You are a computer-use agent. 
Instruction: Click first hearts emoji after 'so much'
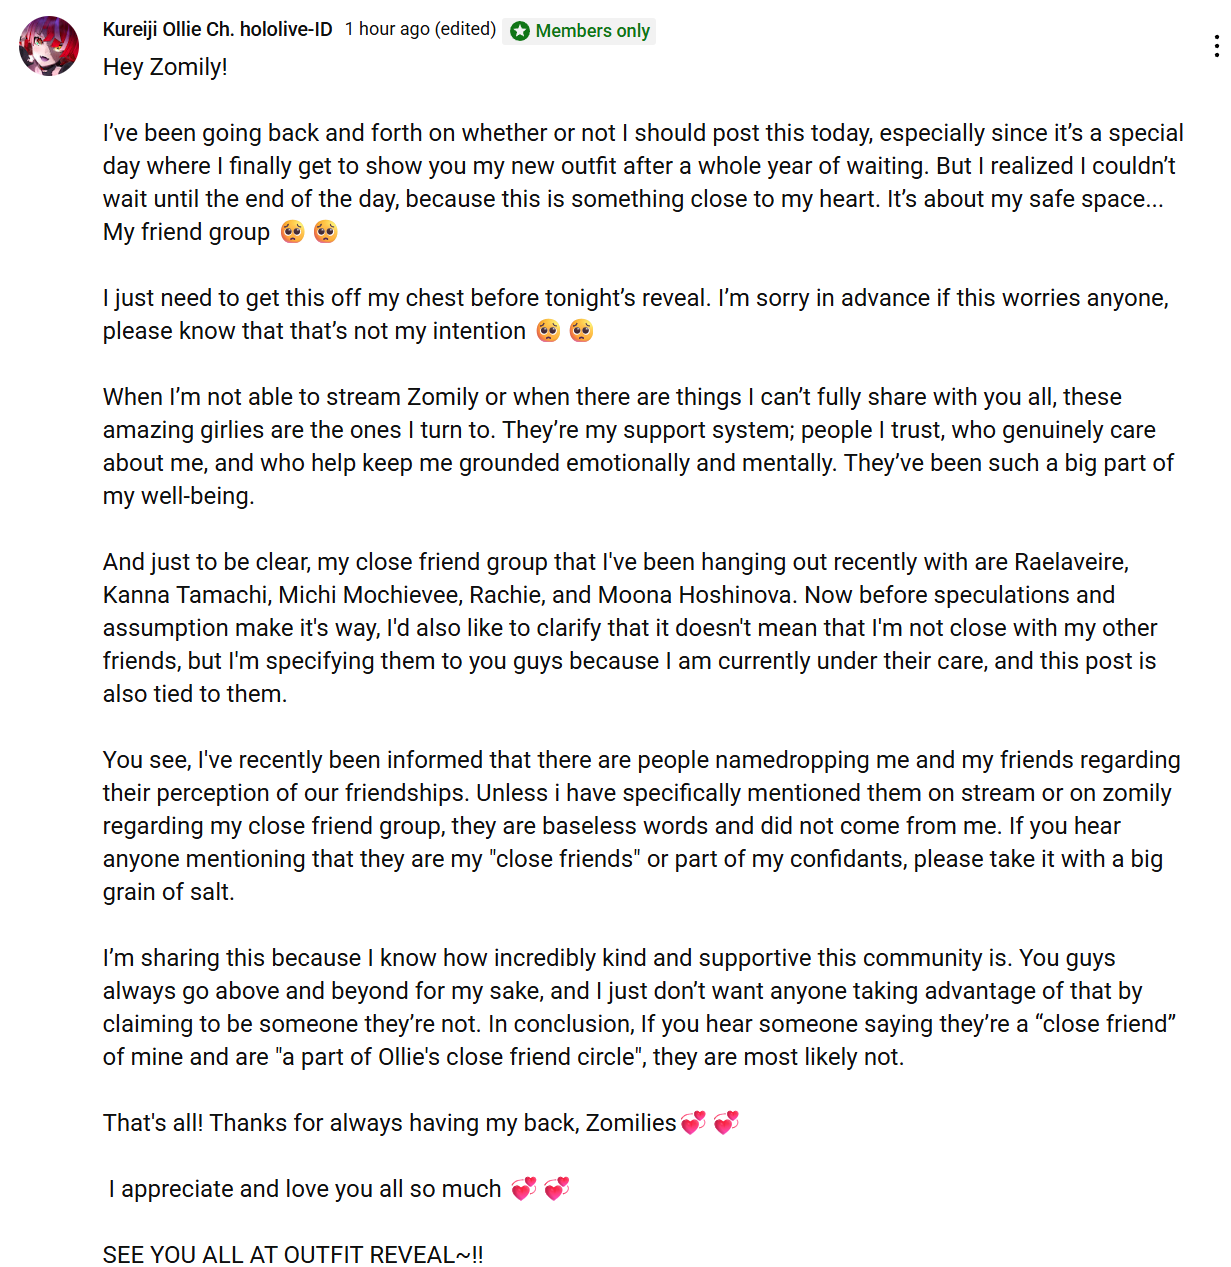tap(524, 1189)
